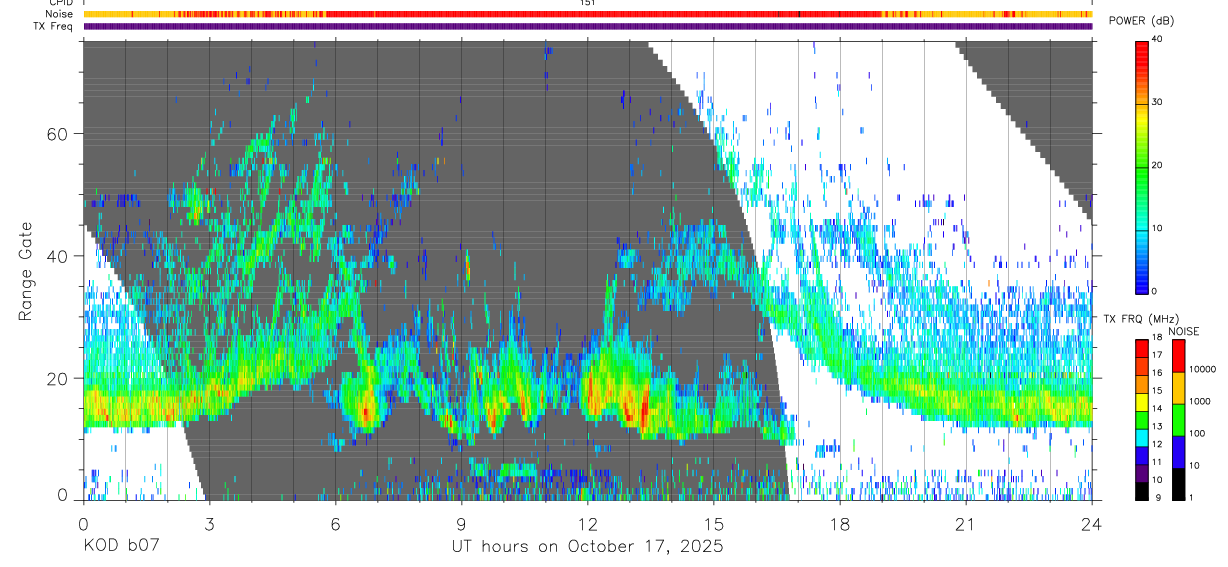The width and height of the screenshot is (1228, 567).
Task: Click x-axis tick label 12
Action: [x=587, y=523]
